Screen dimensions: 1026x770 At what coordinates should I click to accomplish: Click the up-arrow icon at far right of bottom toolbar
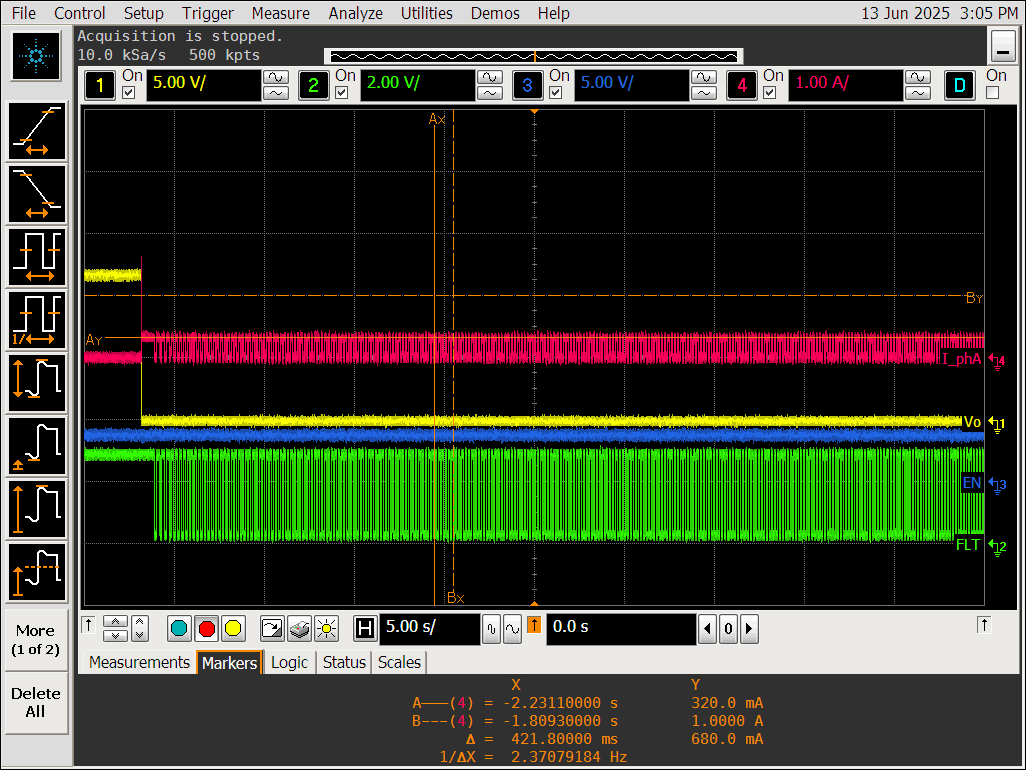coord(983,625)
